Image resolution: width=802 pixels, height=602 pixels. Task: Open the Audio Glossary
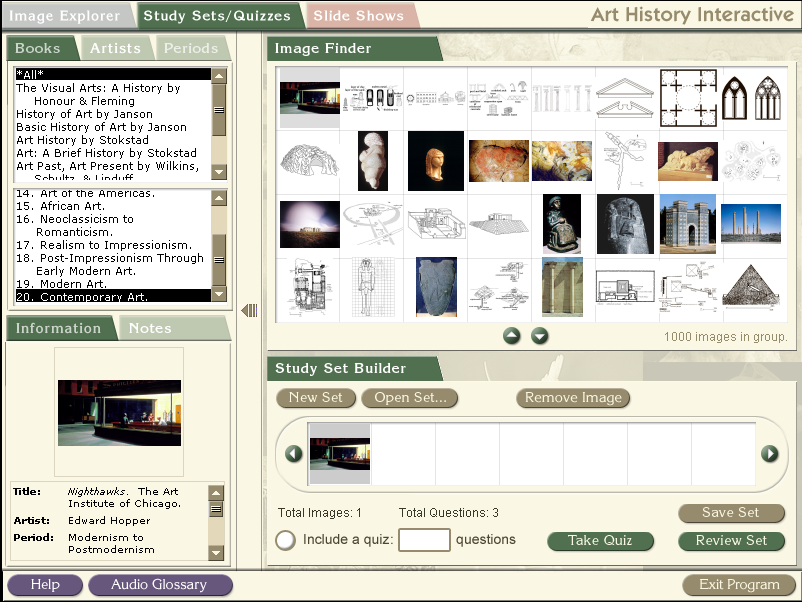(x=160, y=585)
